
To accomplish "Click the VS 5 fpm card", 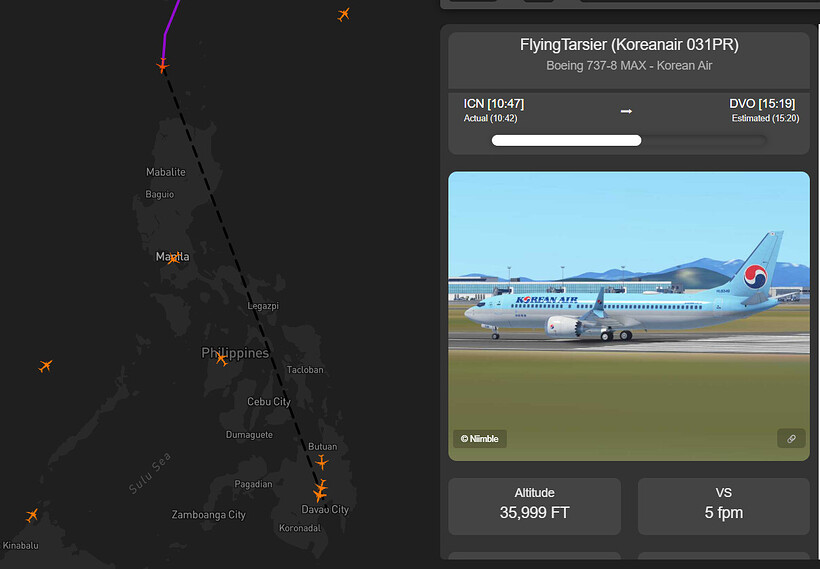I will click(x=723, y=506).
